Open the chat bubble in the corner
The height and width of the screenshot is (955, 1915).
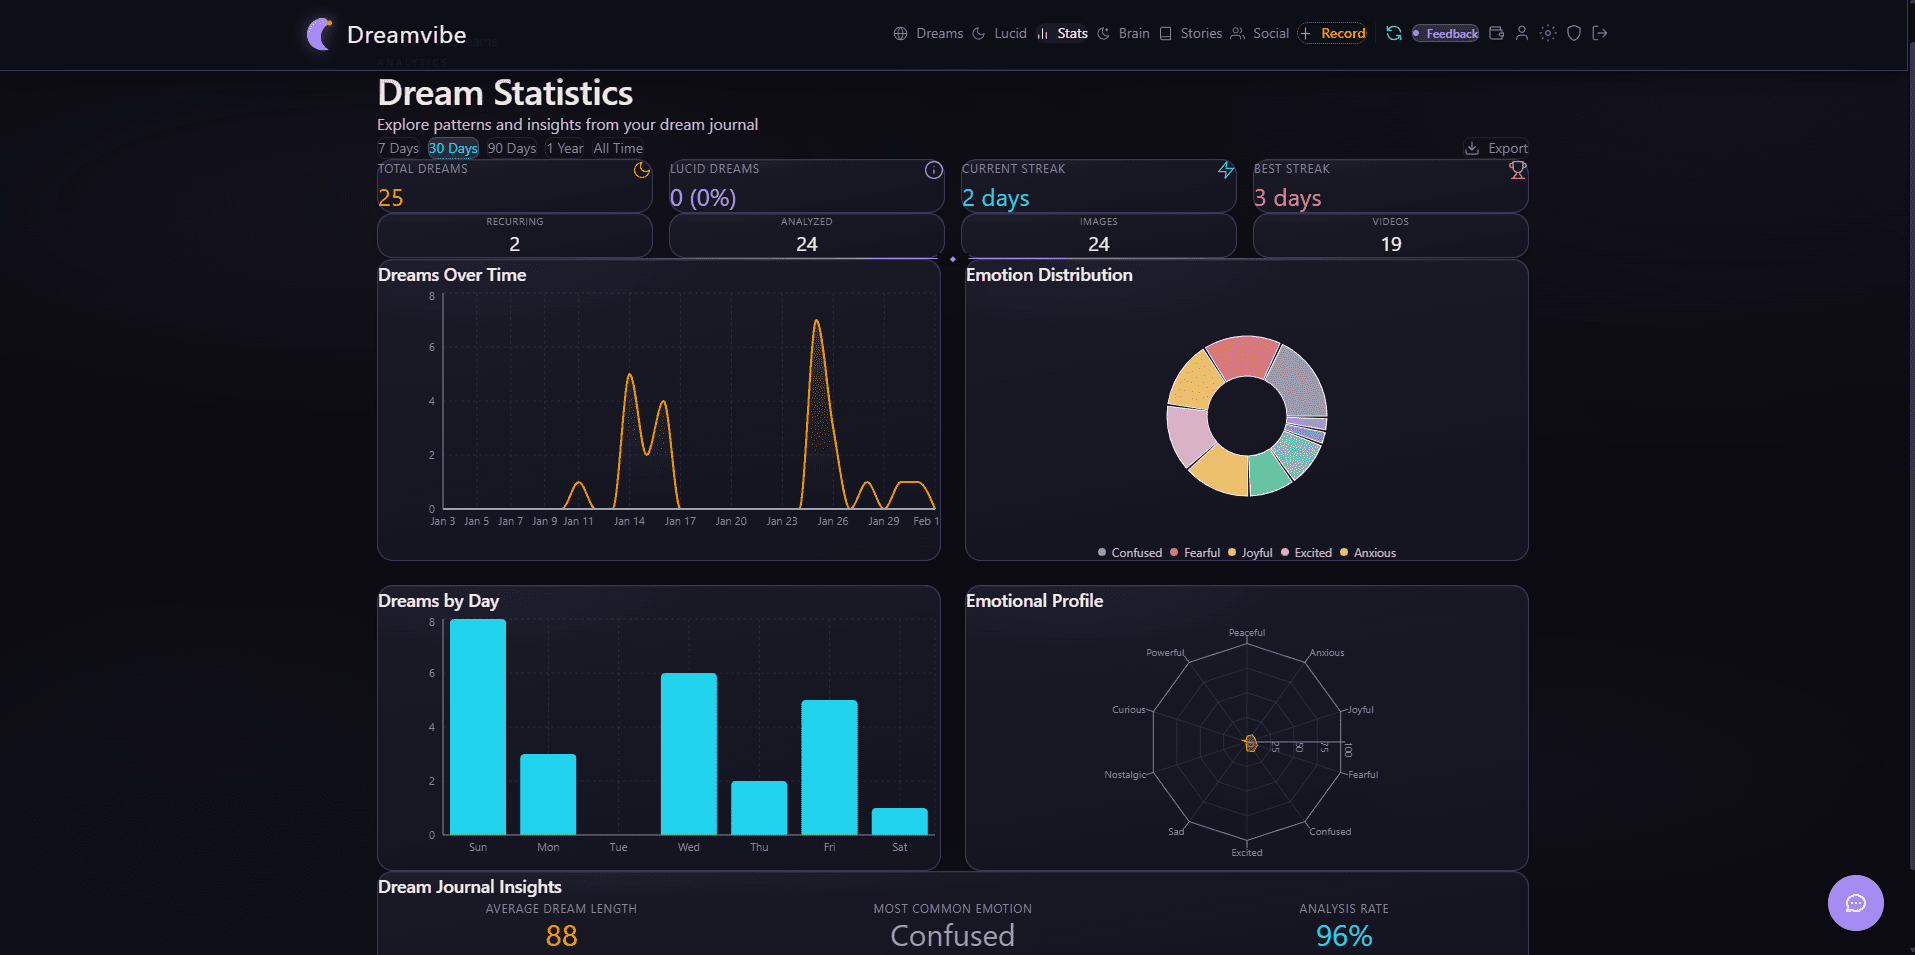1856,903
